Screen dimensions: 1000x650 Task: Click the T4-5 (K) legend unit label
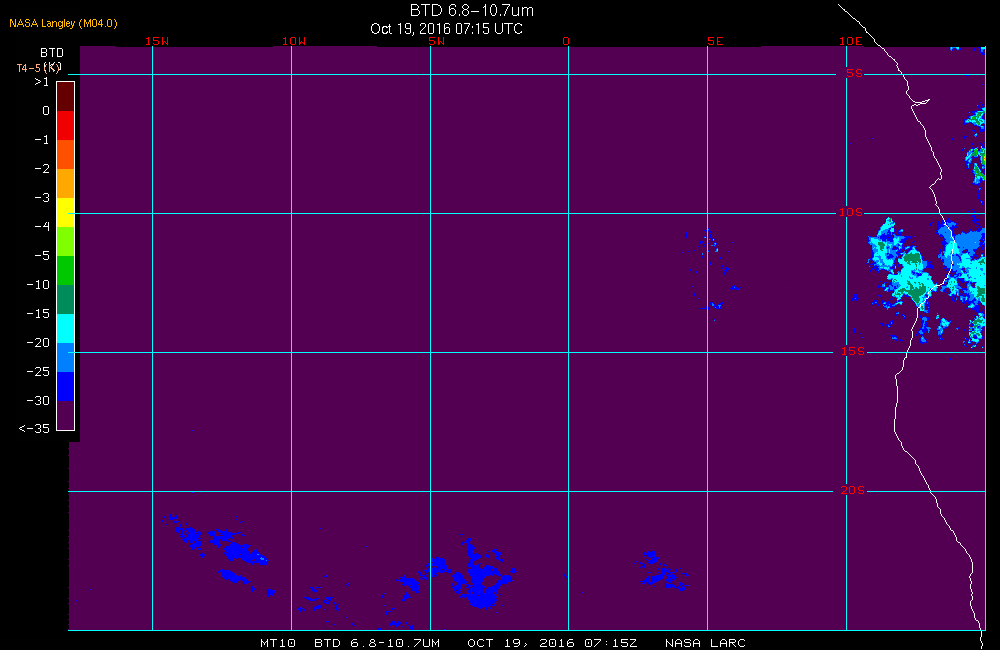(x=39, y=67)
